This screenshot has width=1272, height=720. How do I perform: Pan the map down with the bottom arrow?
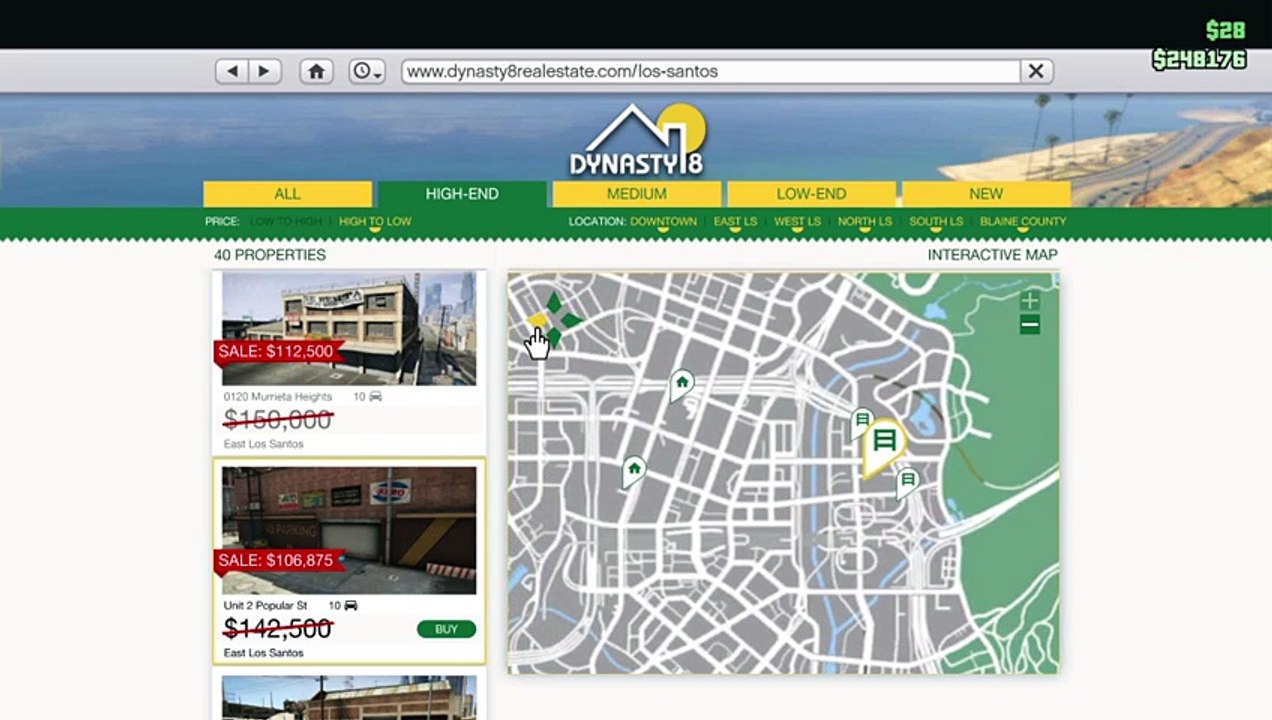554,338
